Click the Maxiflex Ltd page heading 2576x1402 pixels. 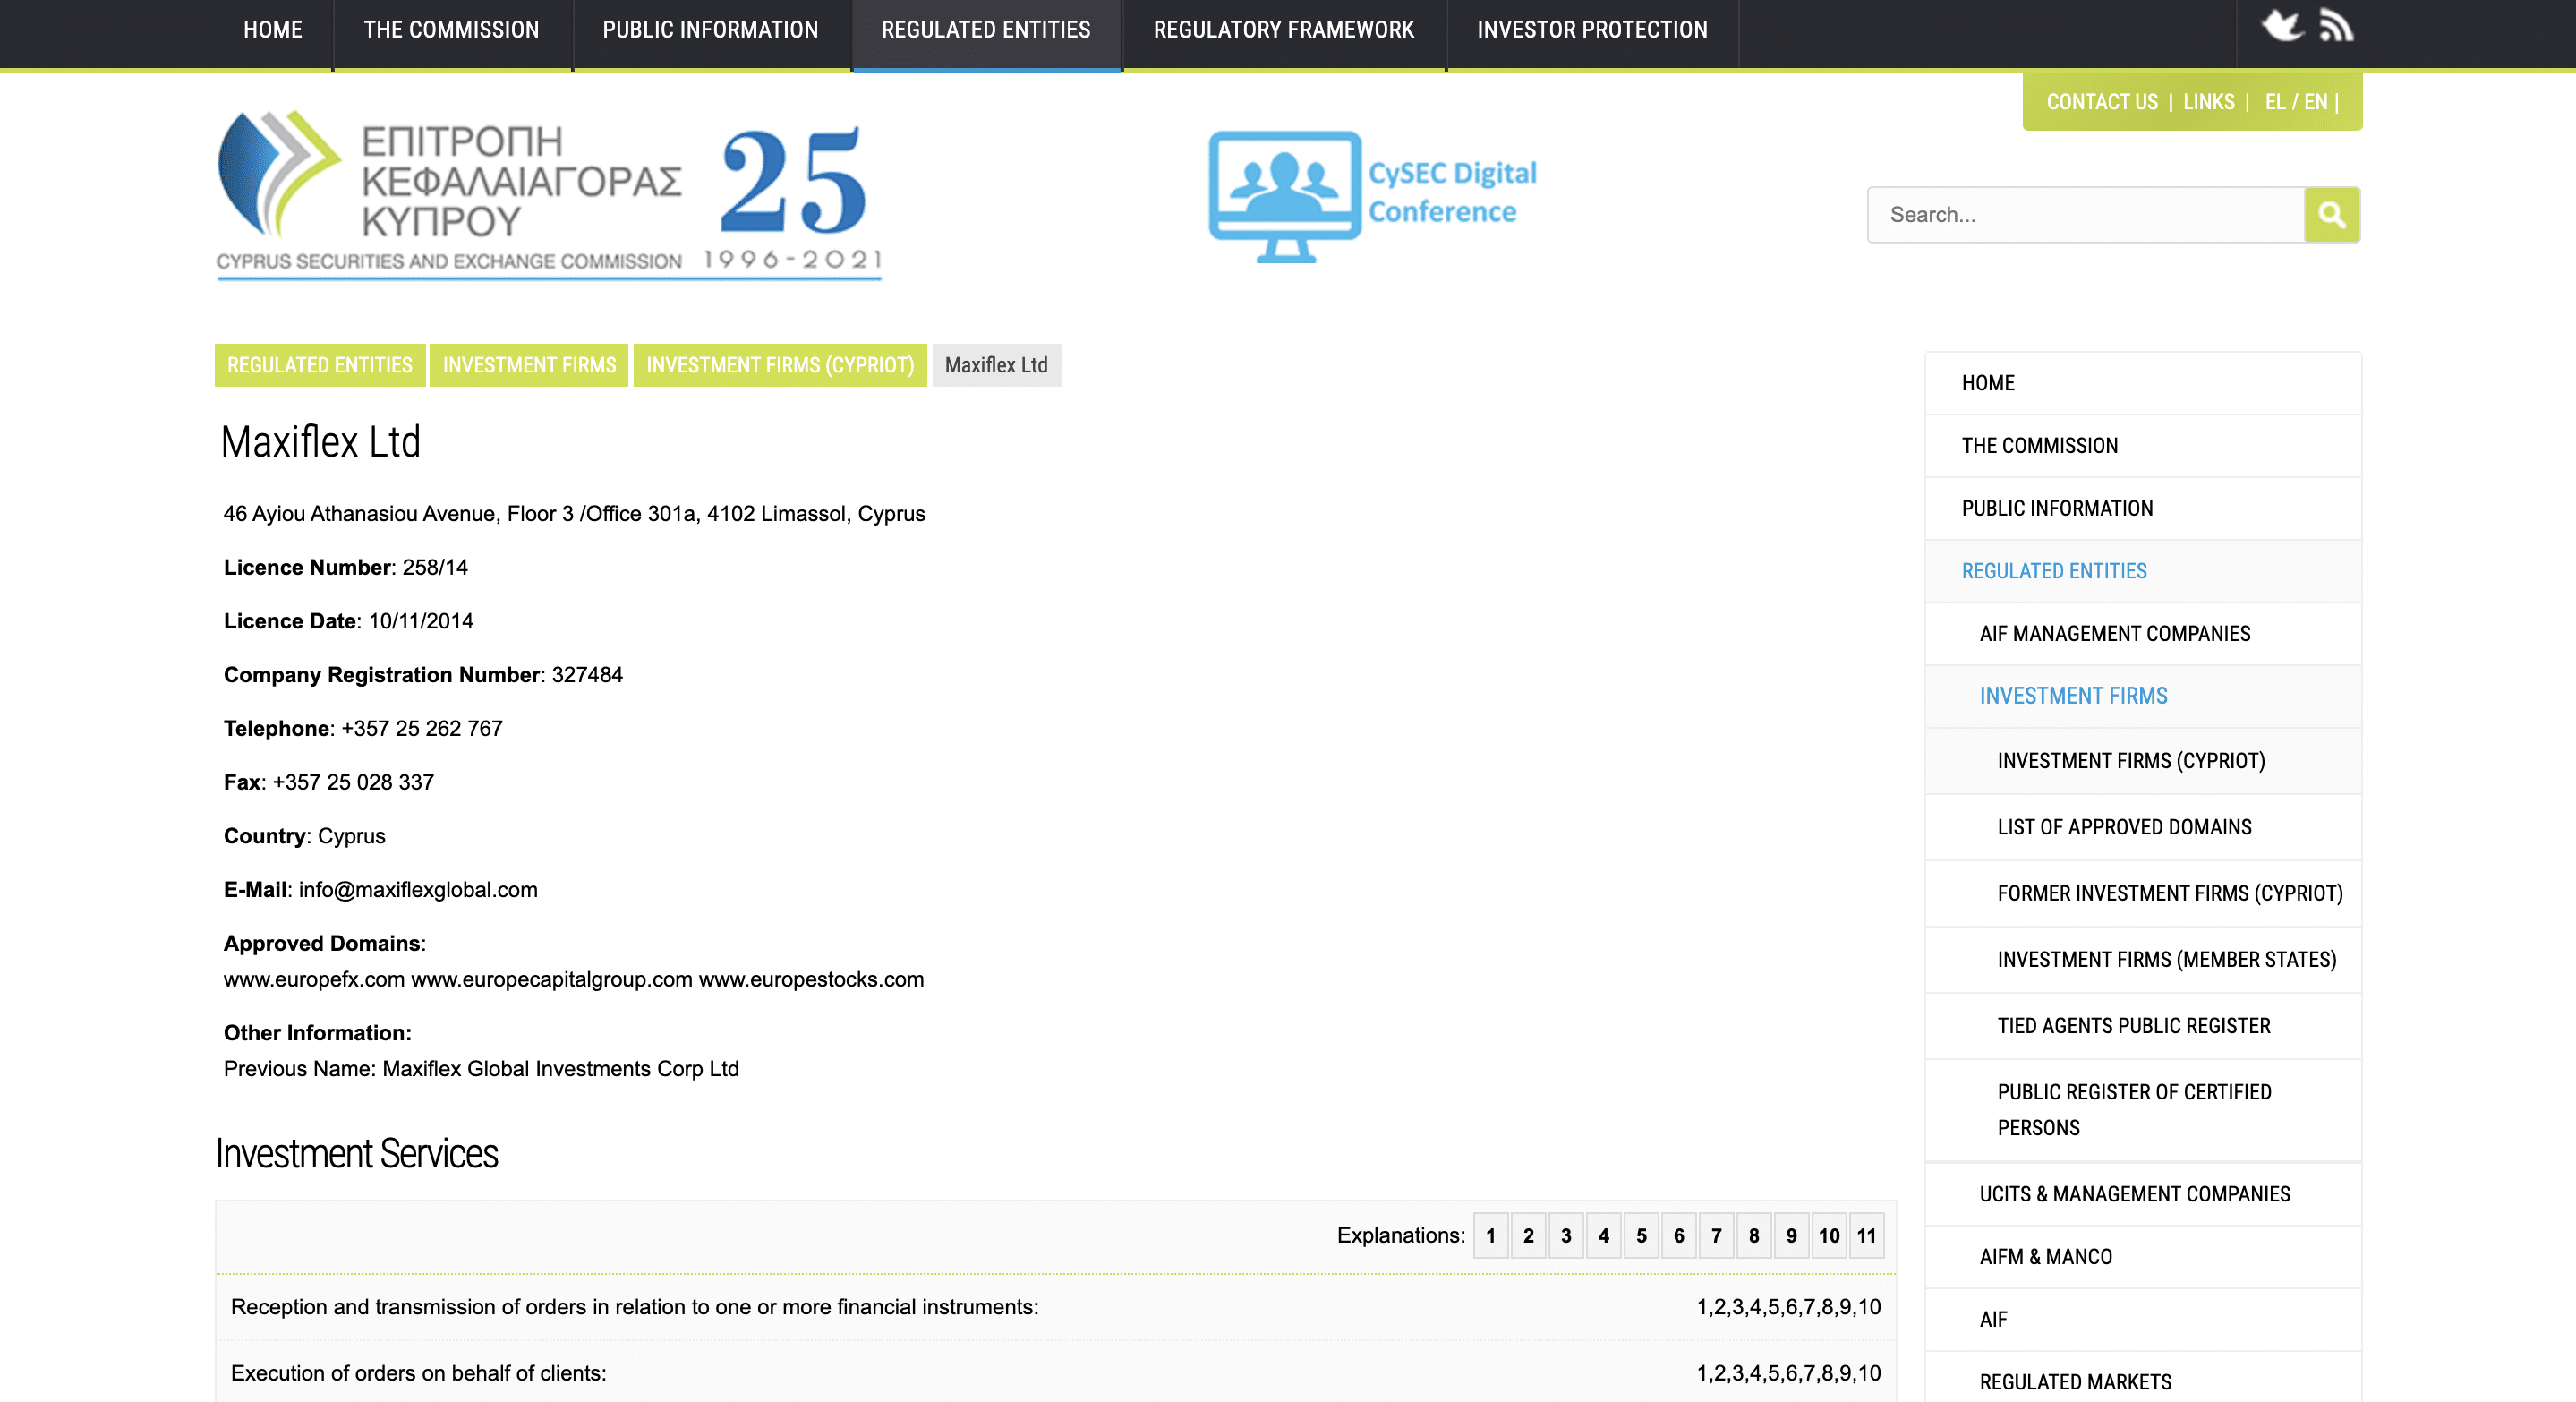(x=321, y=442)
